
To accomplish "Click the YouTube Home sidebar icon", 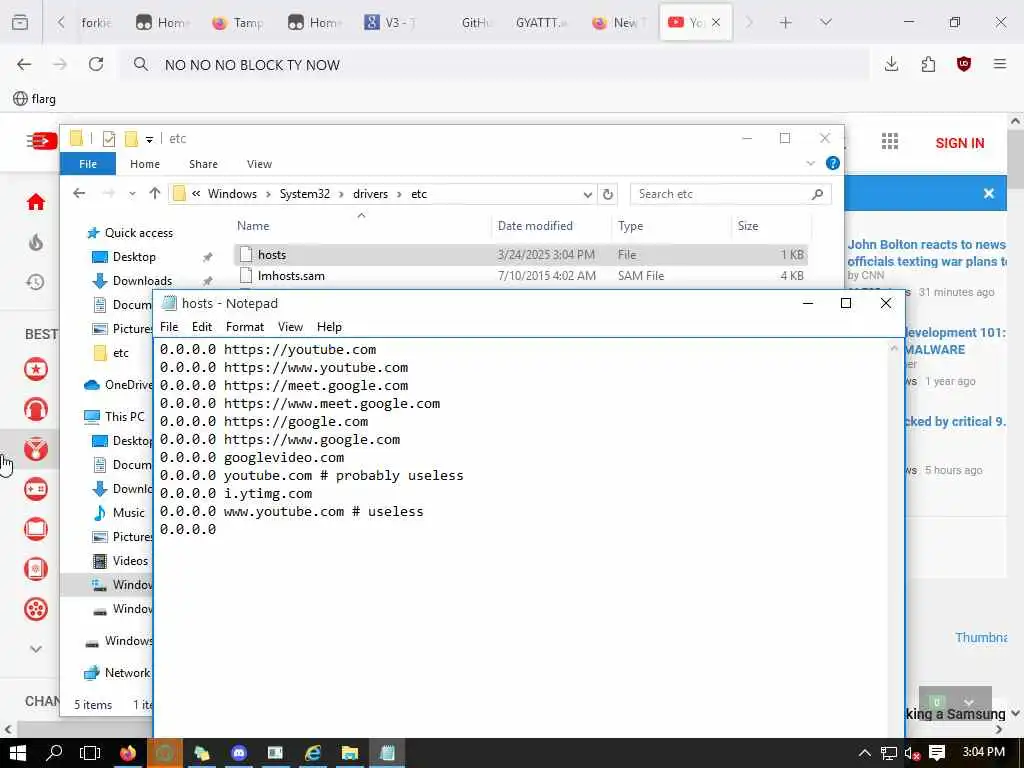I will click(36, 202).
